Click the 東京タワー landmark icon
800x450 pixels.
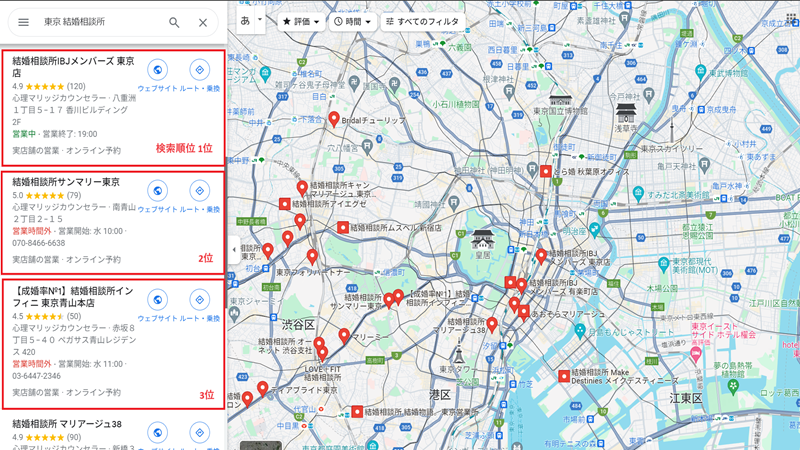(x=458, y=354)
